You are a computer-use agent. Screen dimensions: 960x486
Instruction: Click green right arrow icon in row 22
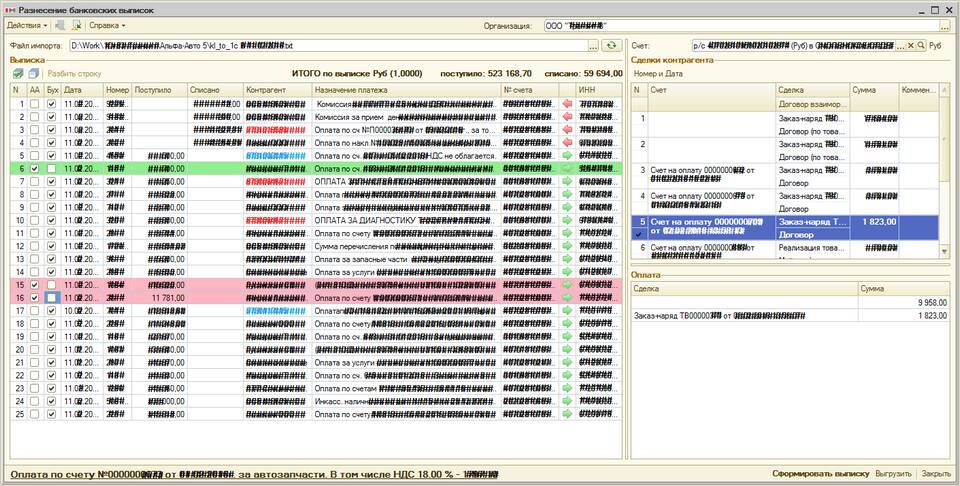tap(567, 375)
